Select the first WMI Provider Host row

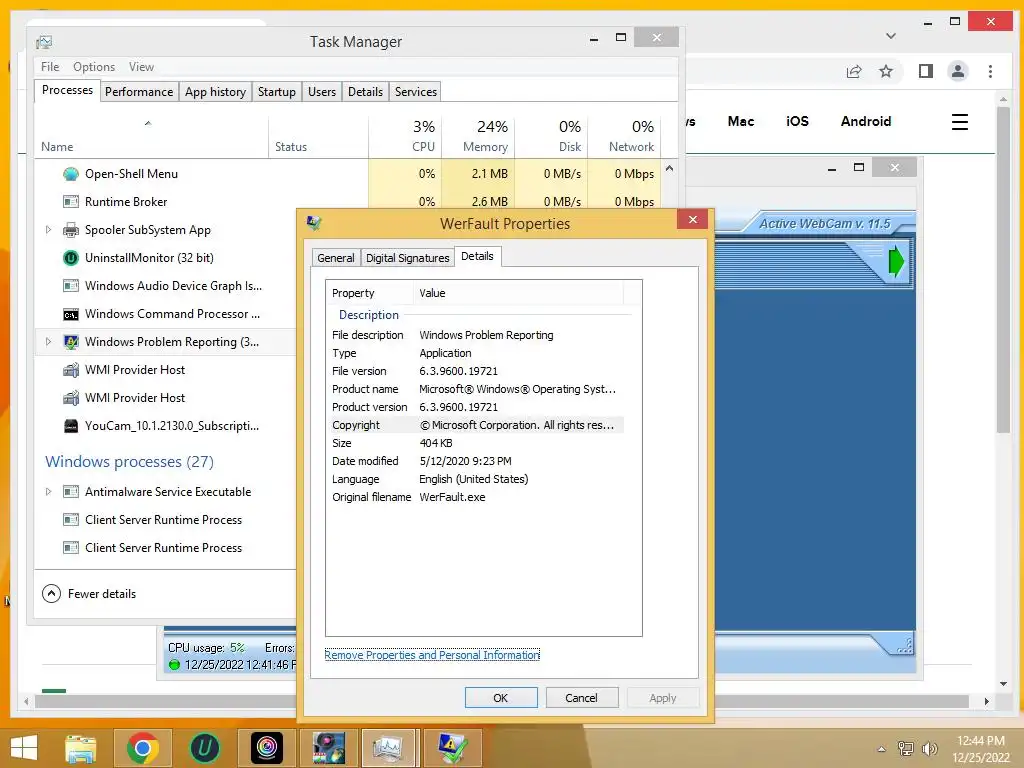tap(165, 370)
